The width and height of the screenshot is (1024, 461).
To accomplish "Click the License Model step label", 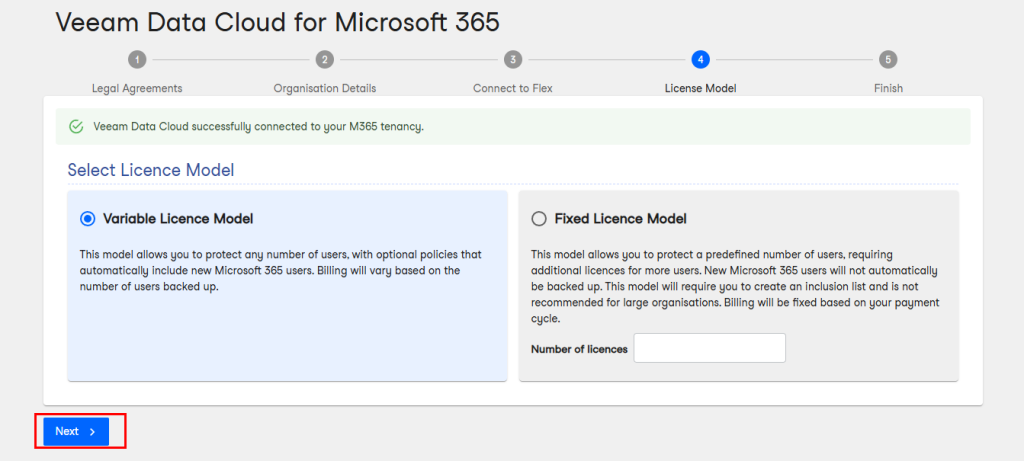I will [x=700, y=88].
